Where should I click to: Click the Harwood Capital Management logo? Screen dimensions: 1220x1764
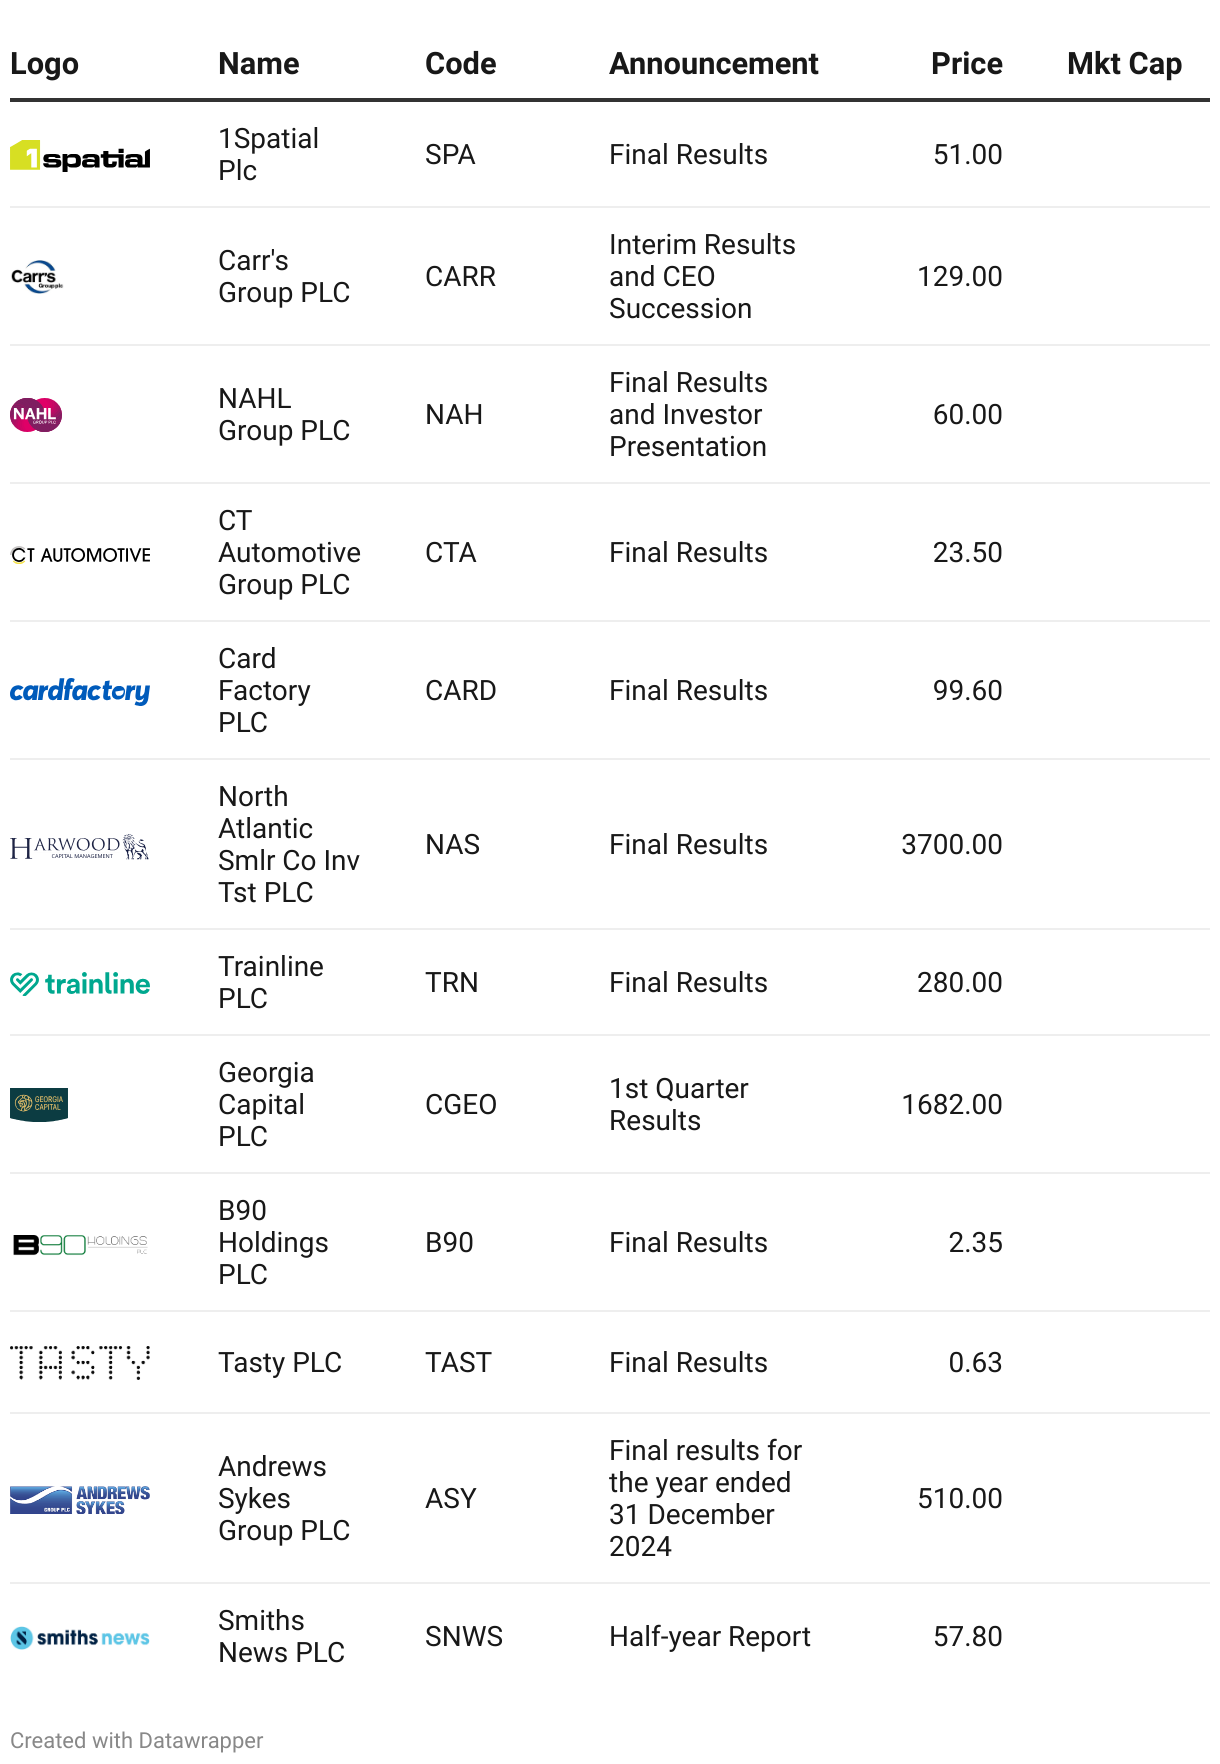click(80, 847)
